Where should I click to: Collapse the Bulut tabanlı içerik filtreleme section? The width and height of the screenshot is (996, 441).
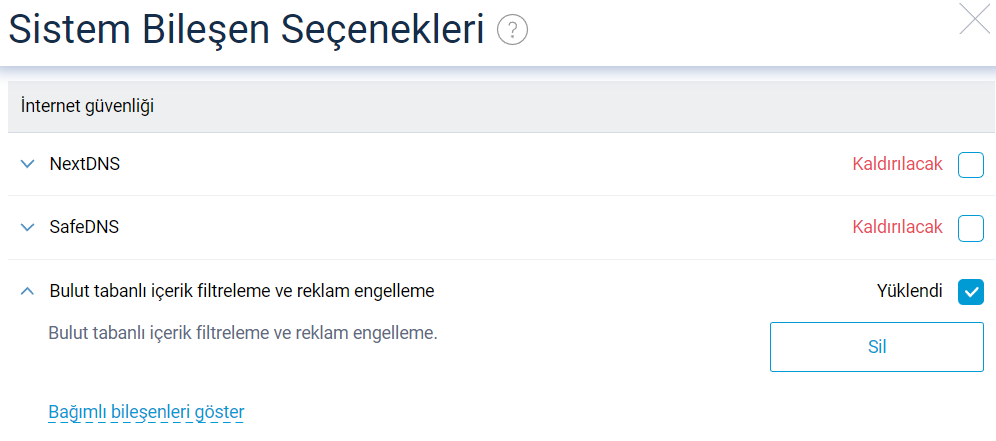coord(27,292)
